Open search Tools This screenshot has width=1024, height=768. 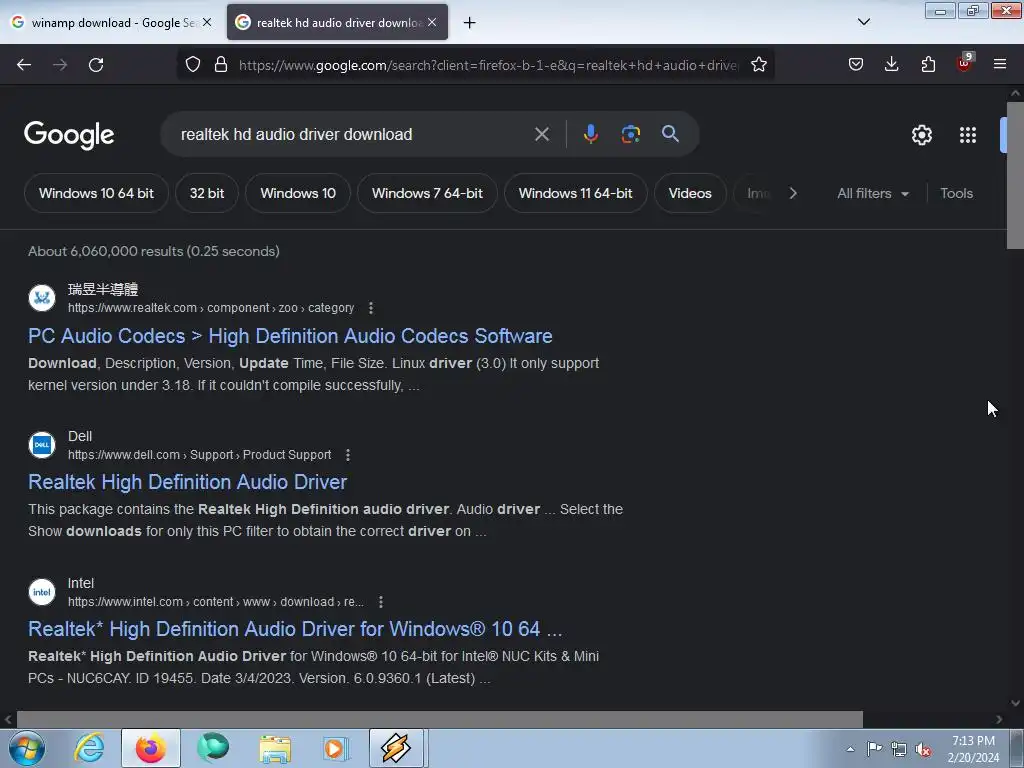coord(956,193)
